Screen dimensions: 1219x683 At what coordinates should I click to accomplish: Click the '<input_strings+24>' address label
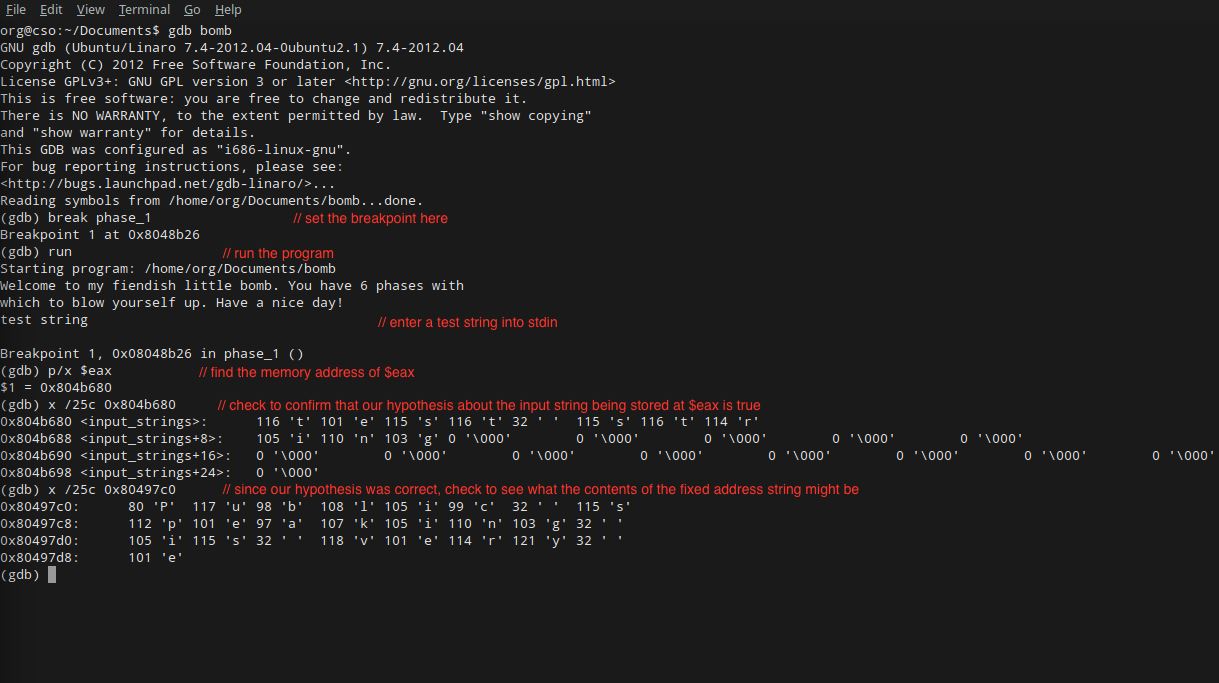coord(156,473)
